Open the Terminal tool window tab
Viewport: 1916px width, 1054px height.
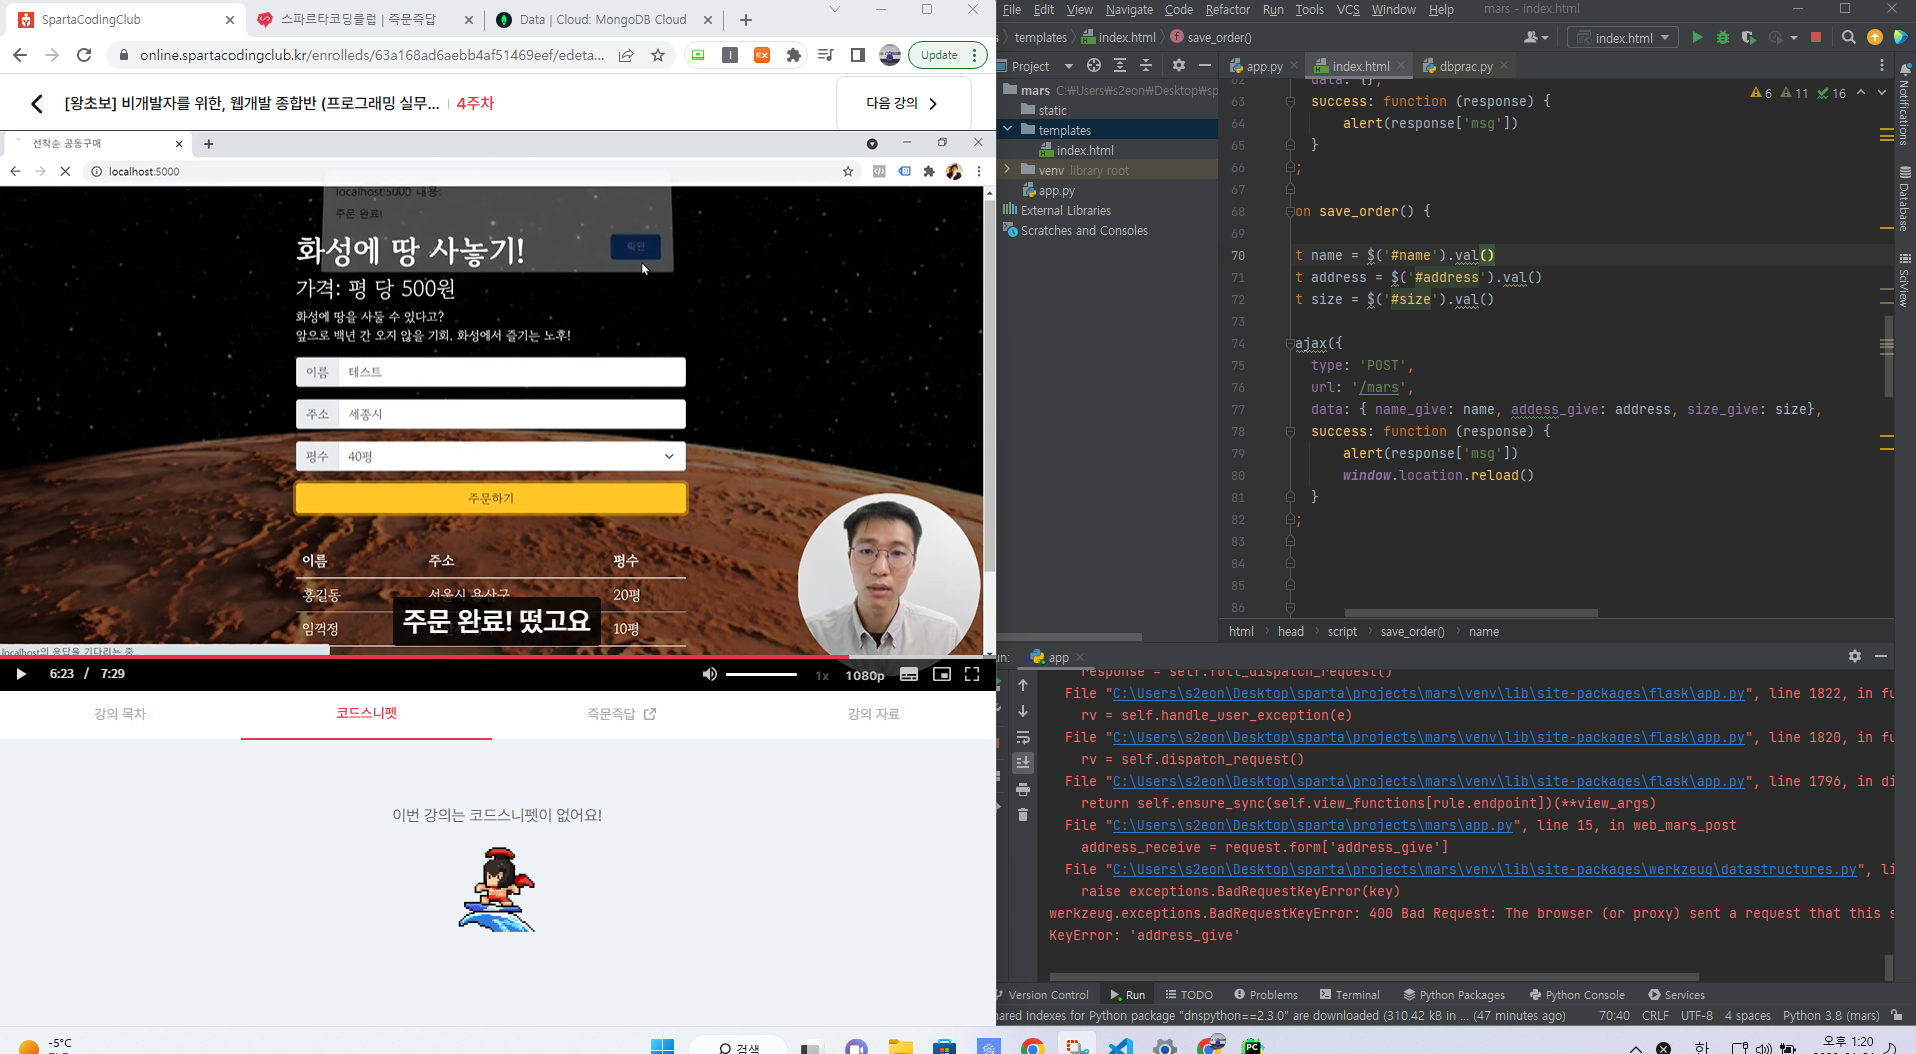1349,995
